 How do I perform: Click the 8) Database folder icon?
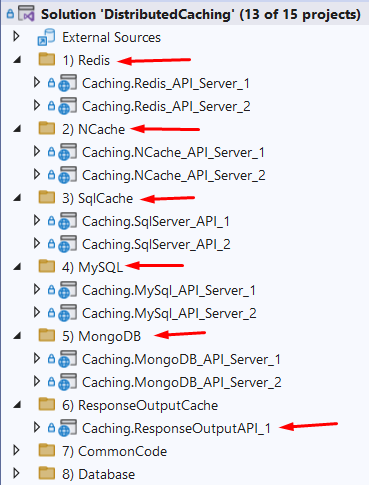pos(47,474)
